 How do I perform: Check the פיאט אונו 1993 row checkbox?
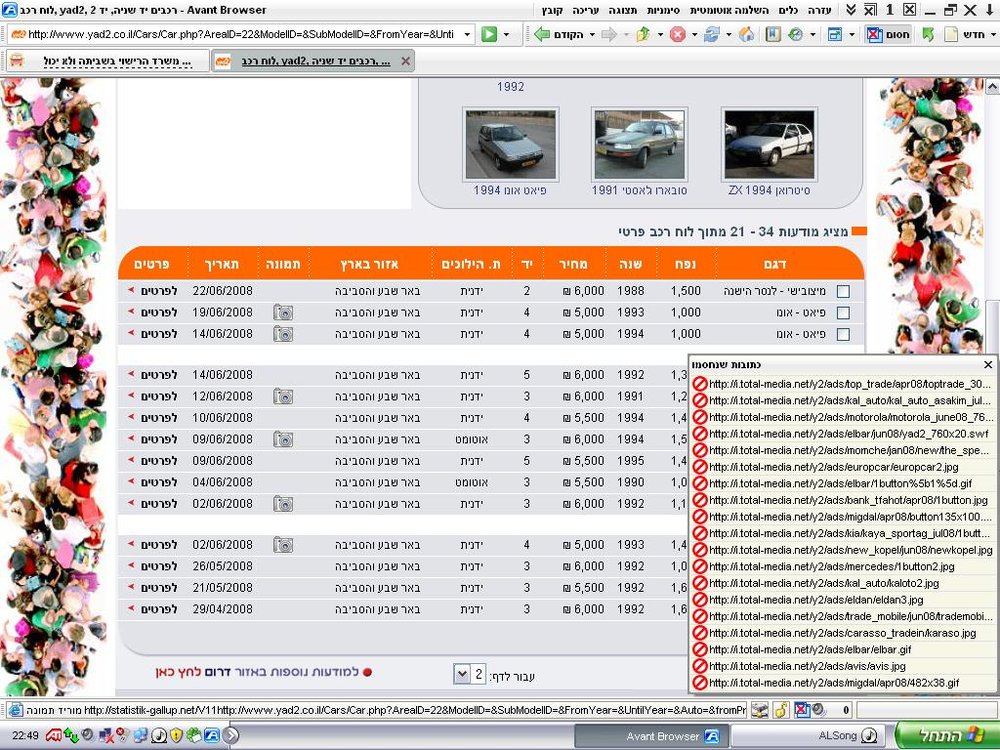[x=843, y=312]
